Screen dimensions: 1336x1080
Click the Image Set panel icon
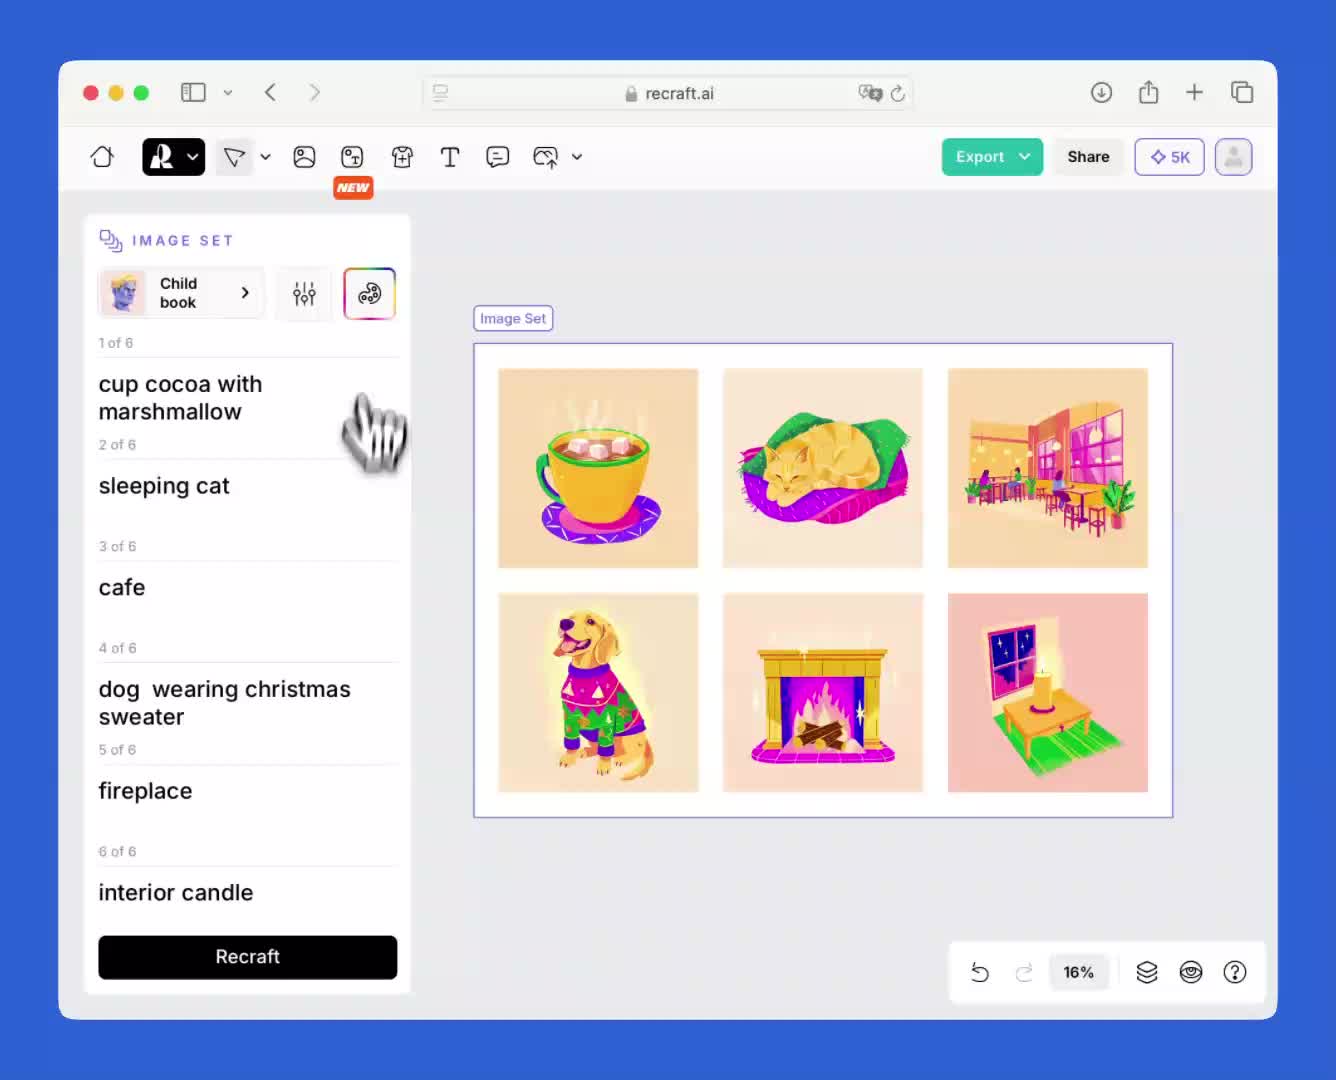[x=110, y=240]
